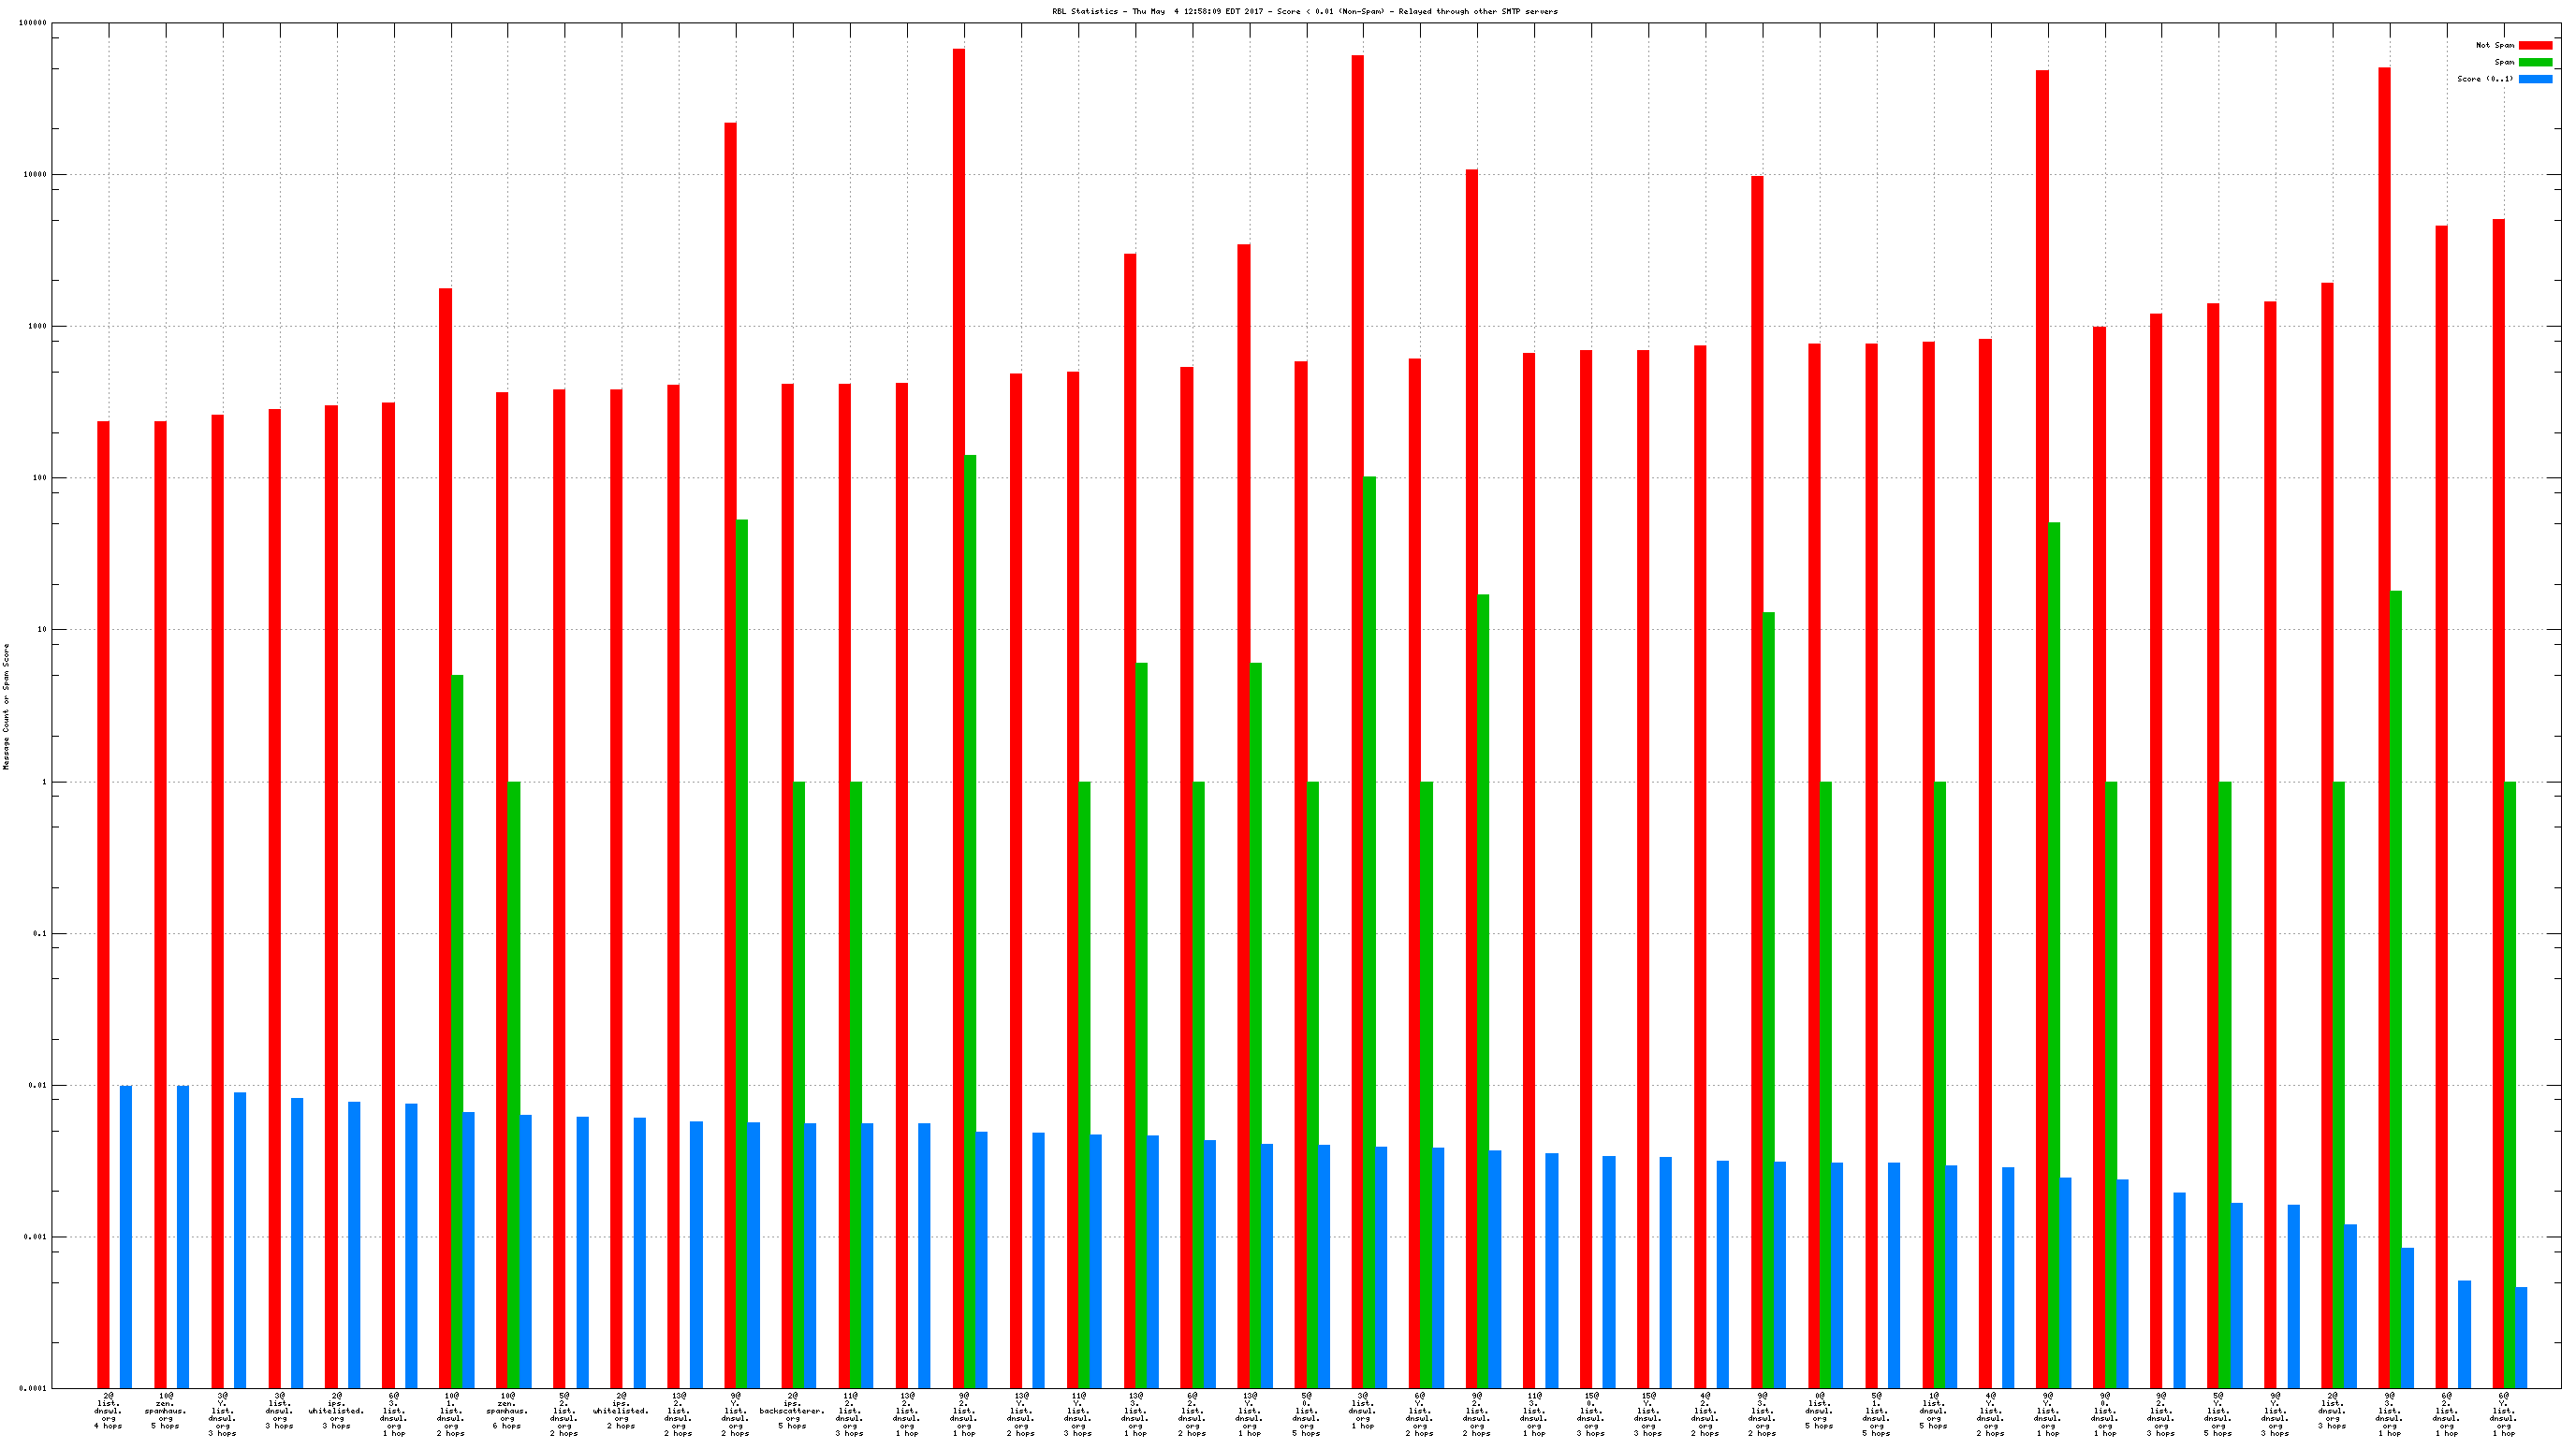Click the rightmost blue Score bar

pyautogui.click(x=2521, y=1337)
